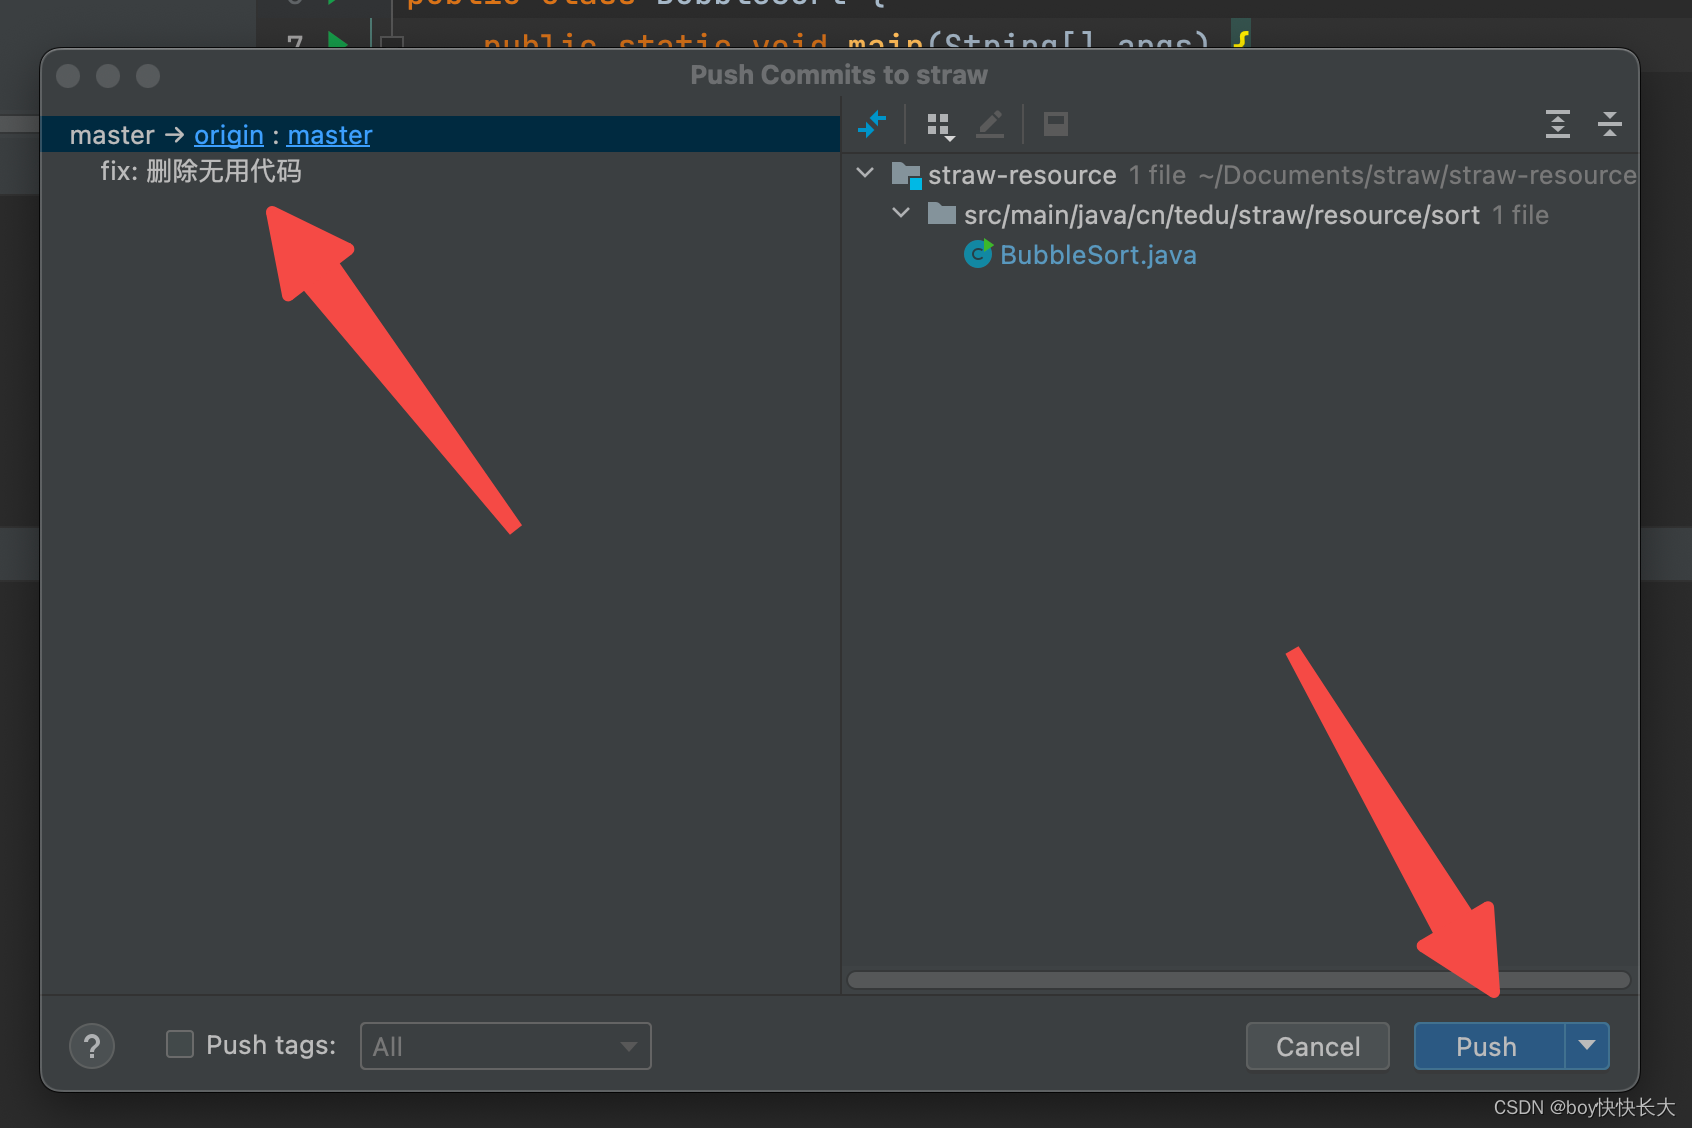Viewport: 1692px width, 1128px height.
Task: Click the horizontal scrollbar in file tree
Action: coord(1239,980)
